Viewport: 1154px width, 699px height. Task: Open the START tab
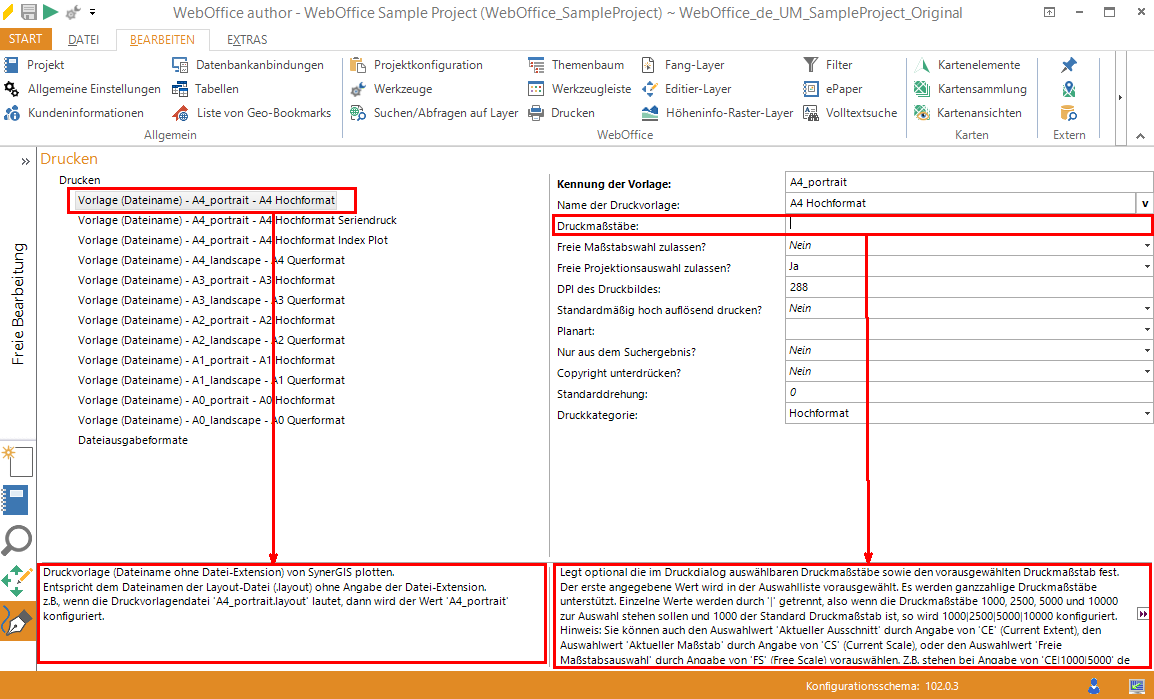25,39
